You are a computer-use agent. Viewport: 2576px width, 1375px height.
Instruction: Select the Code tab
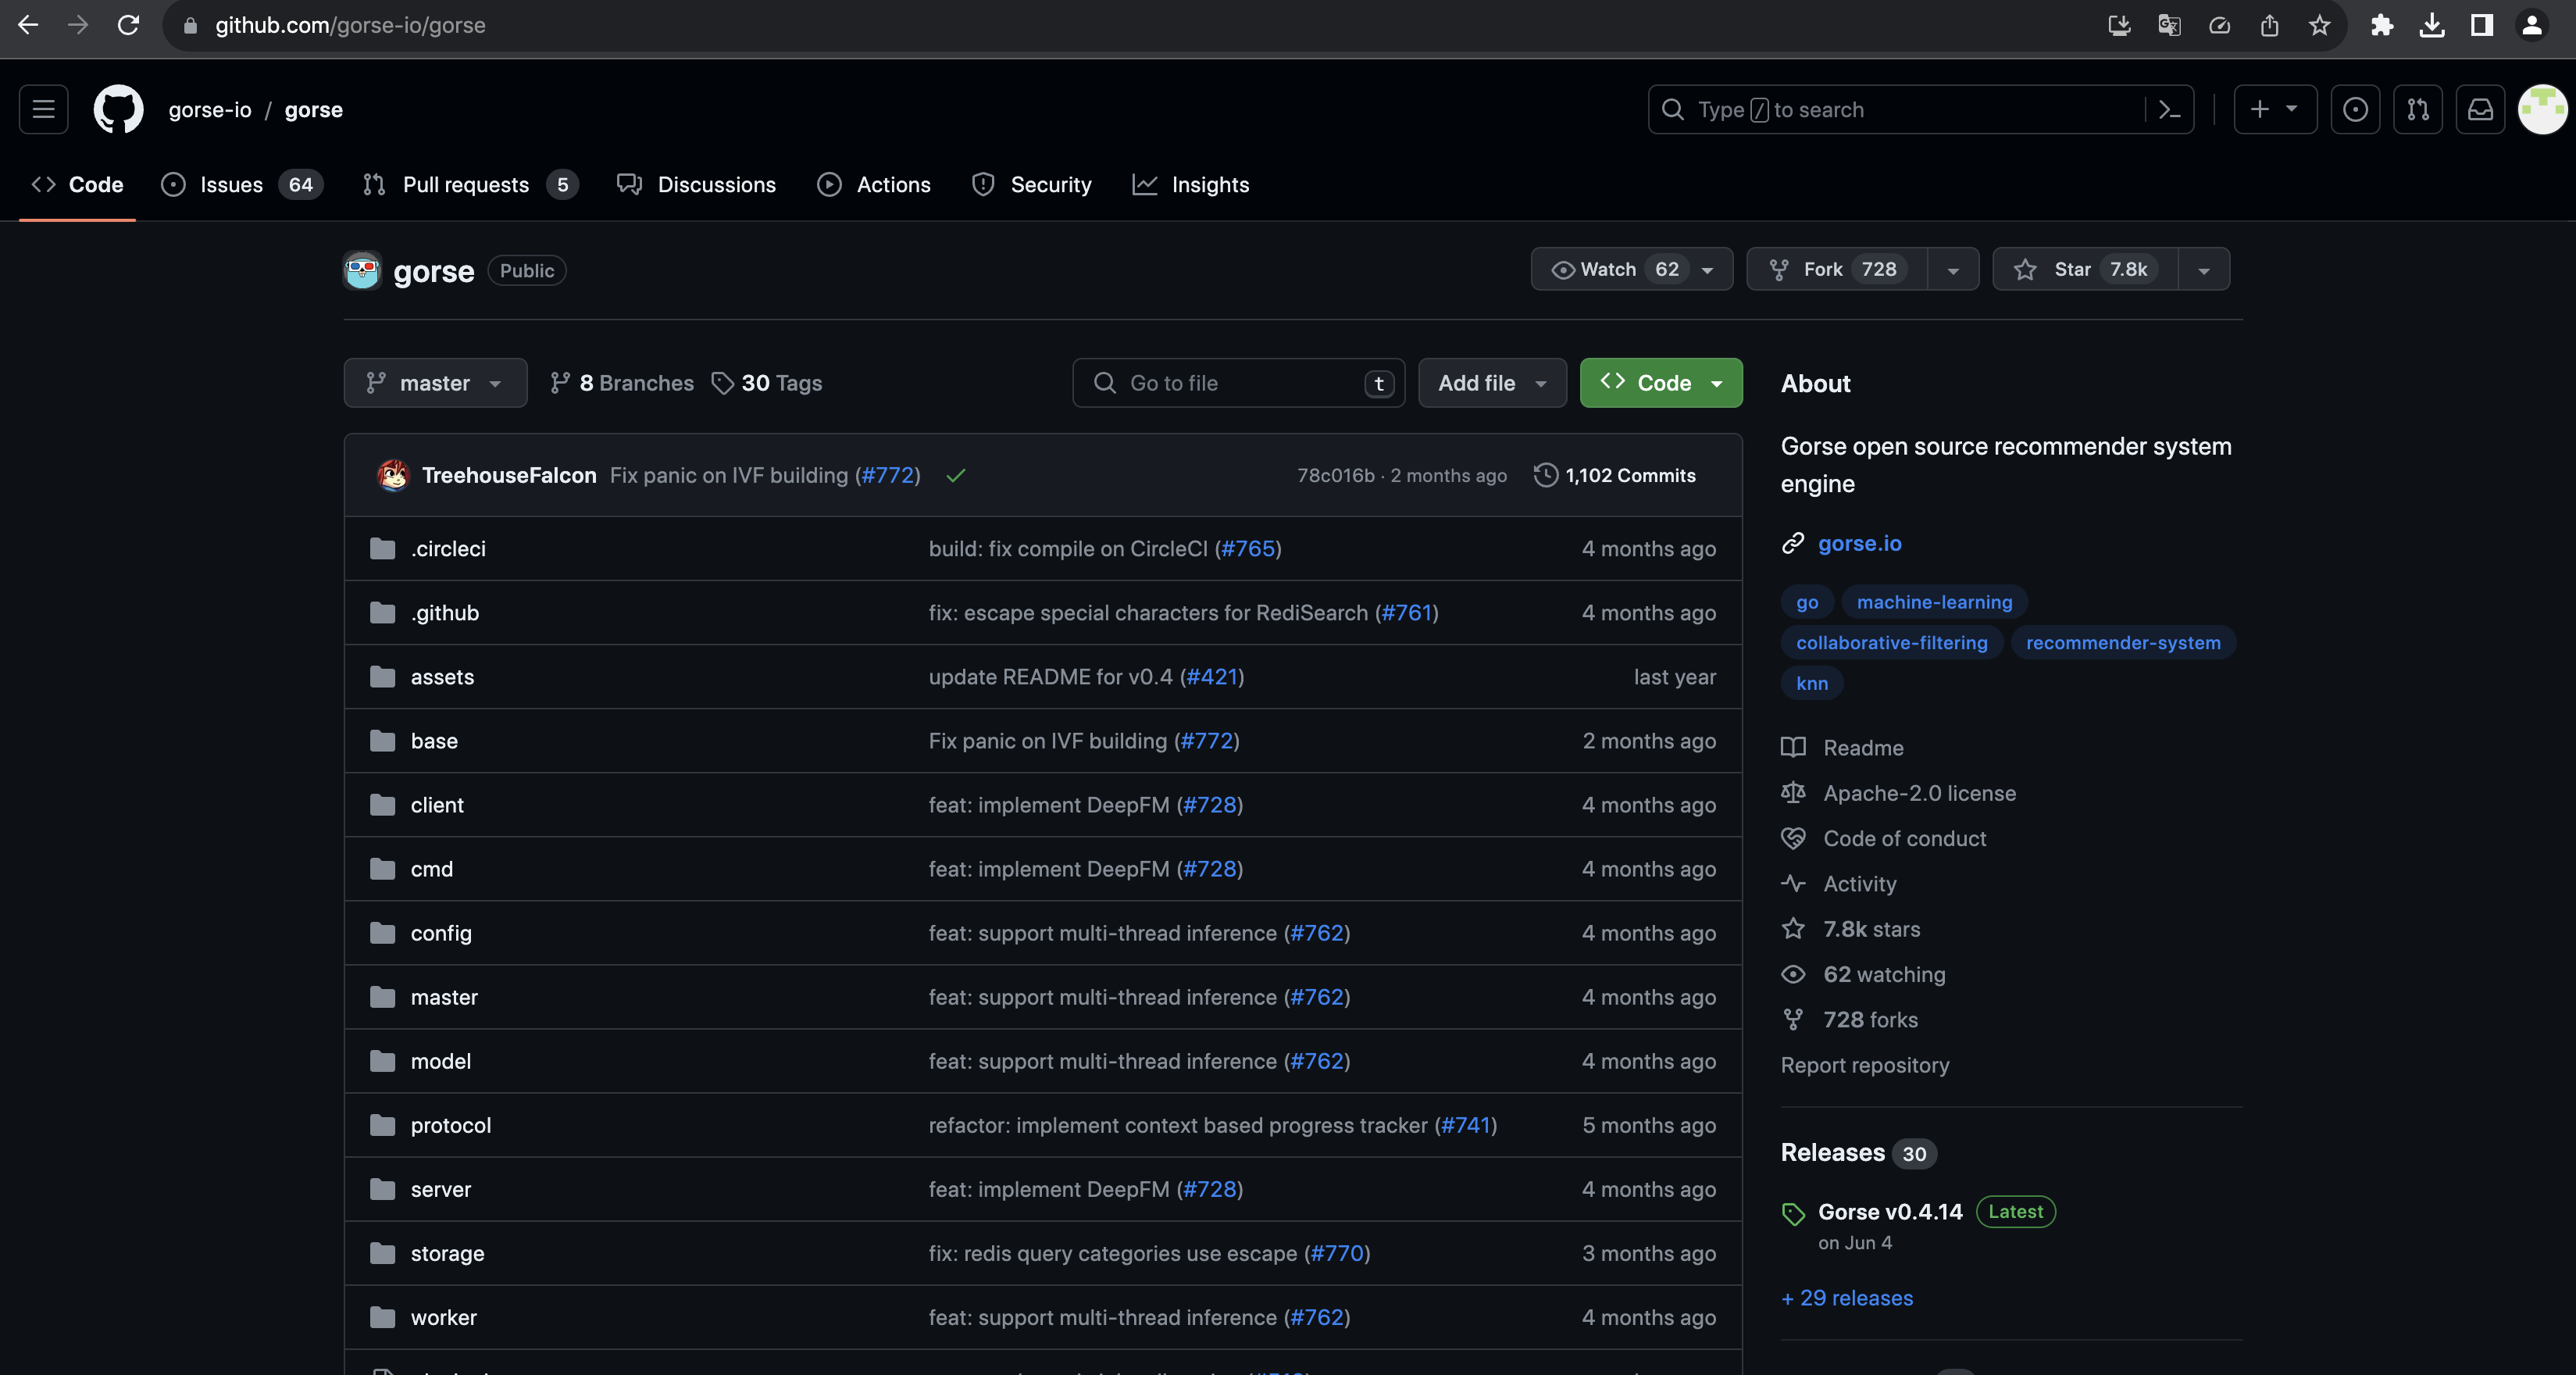pyautogui.click(x=77, y=184)
